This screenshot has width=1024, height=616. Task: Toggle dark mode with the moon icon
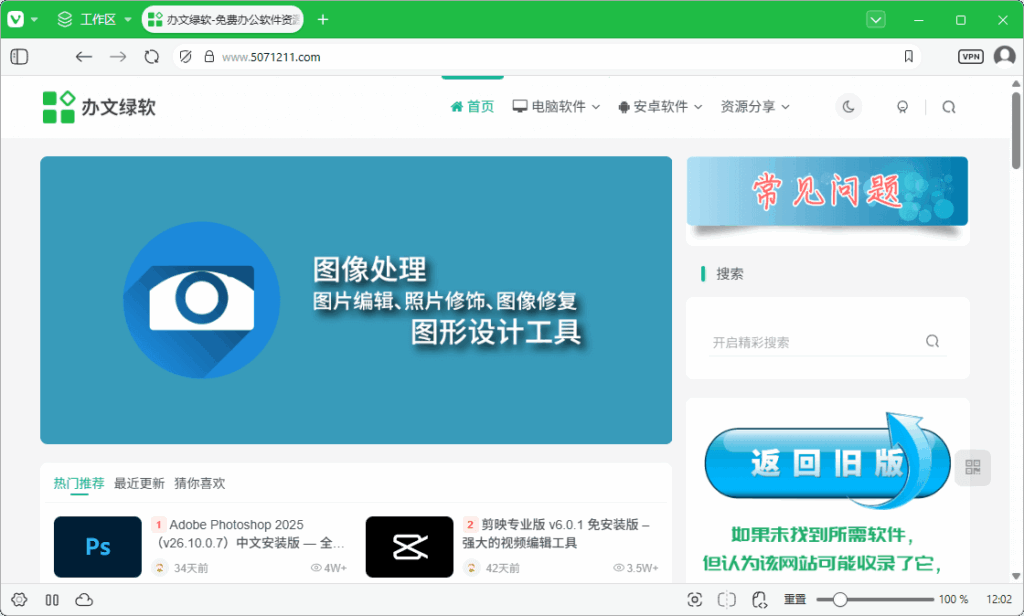pyautogui.click(x=849, y=107)
